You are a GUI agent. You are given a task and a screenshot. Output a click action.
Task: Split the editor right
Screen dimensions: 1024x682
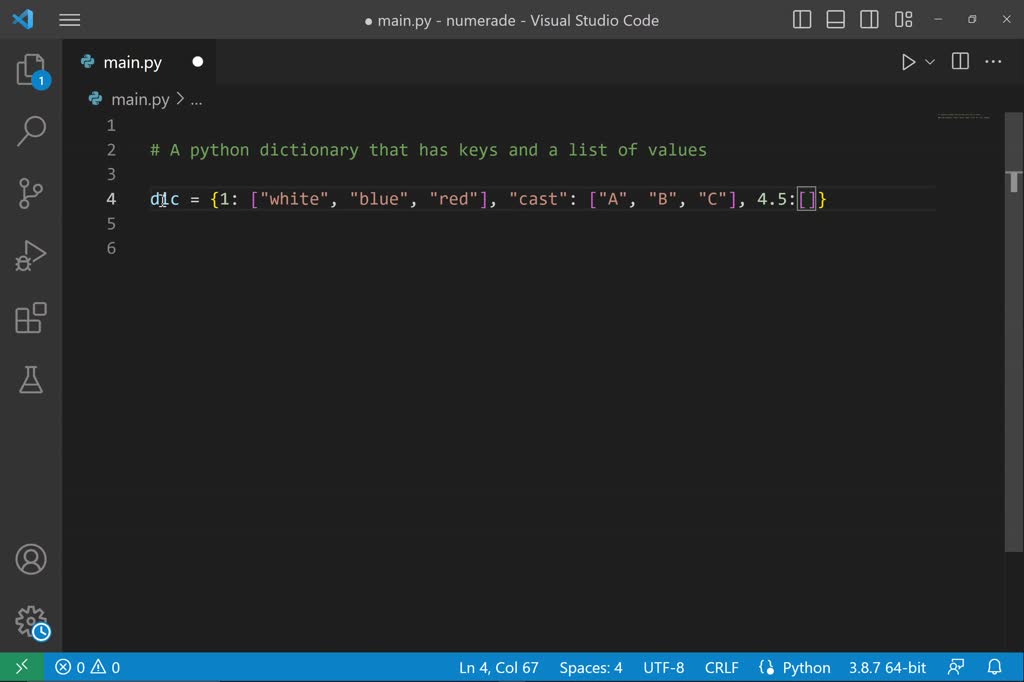point(960,61)
